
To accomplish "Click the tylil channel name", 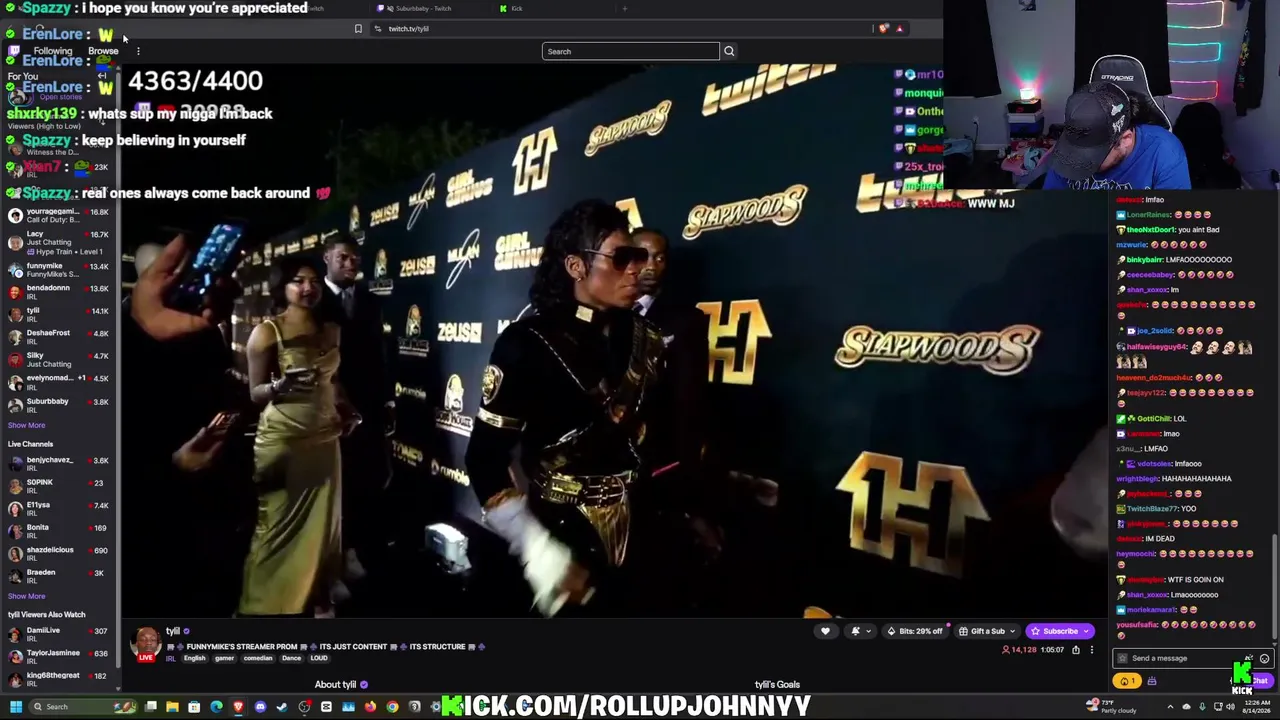I will pos(173,631).
